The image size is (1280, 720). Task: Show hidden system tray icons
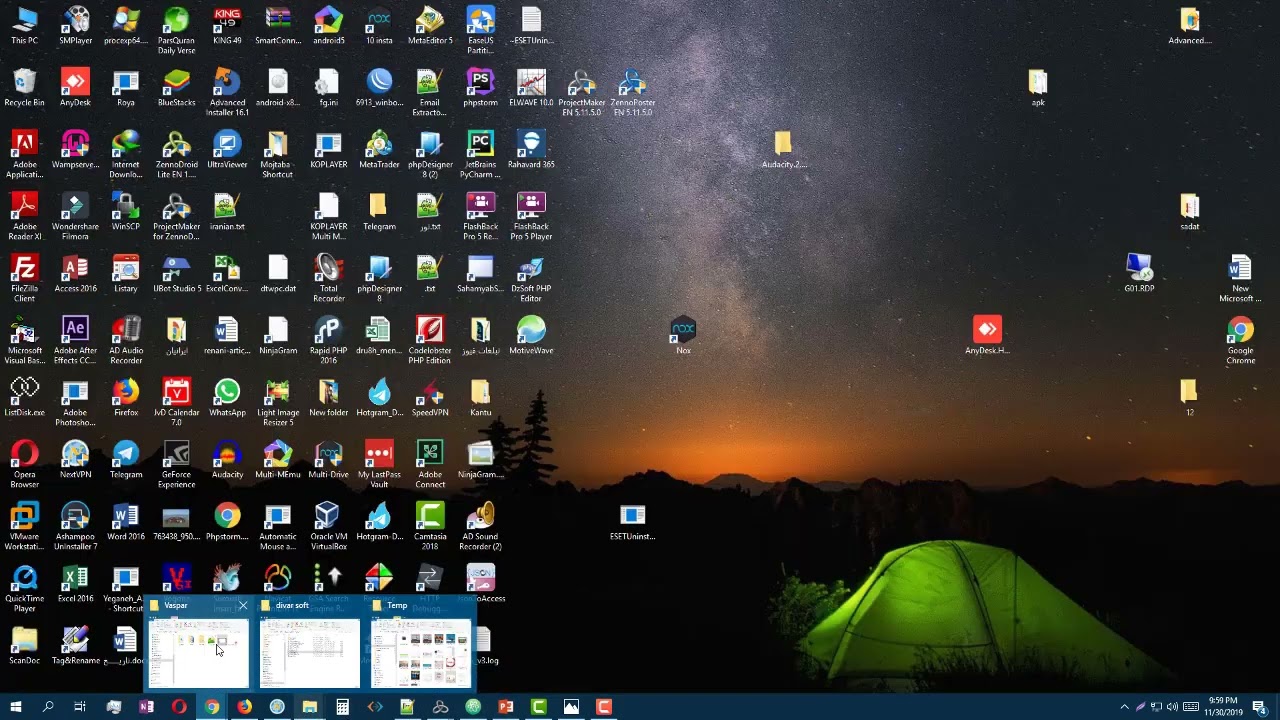tap(1124, 707)
